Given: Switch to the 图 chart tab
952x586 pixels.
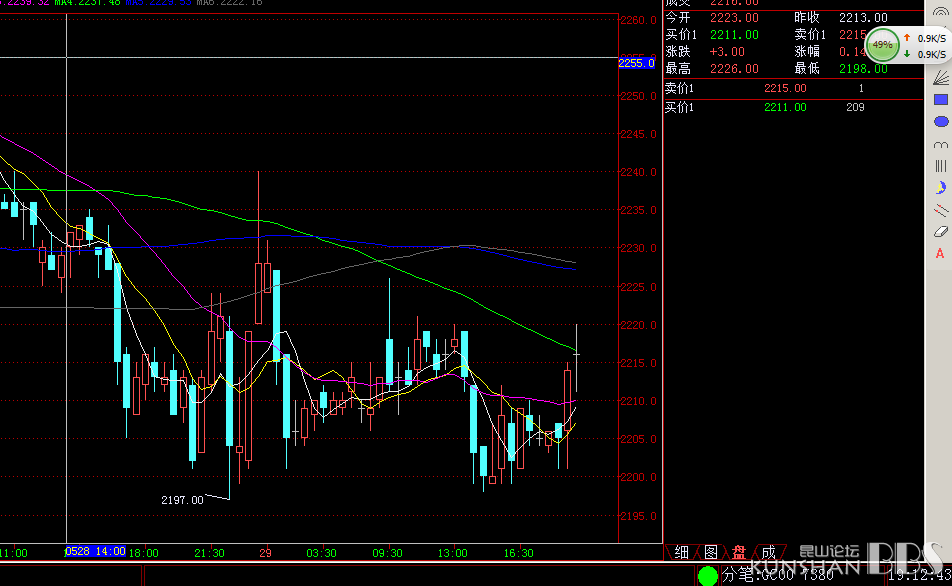Looking at the screenshot, I should click(710, 553).
